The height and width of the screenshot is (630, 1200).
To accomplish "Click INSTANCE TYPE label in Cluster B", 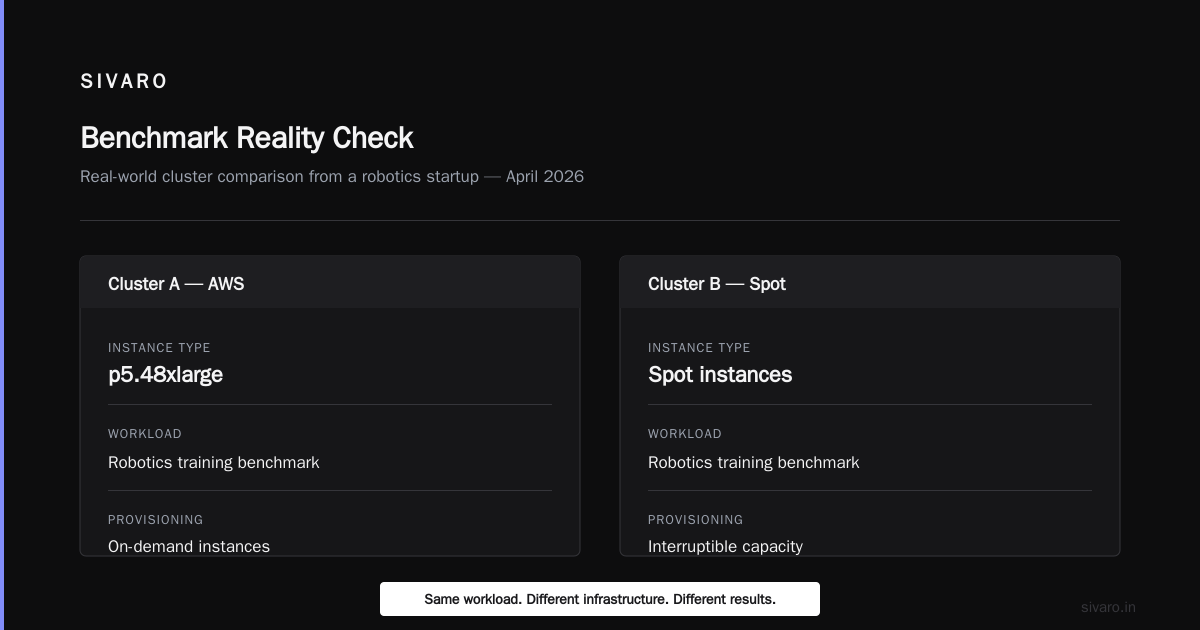I will click(x=699, y=348).
